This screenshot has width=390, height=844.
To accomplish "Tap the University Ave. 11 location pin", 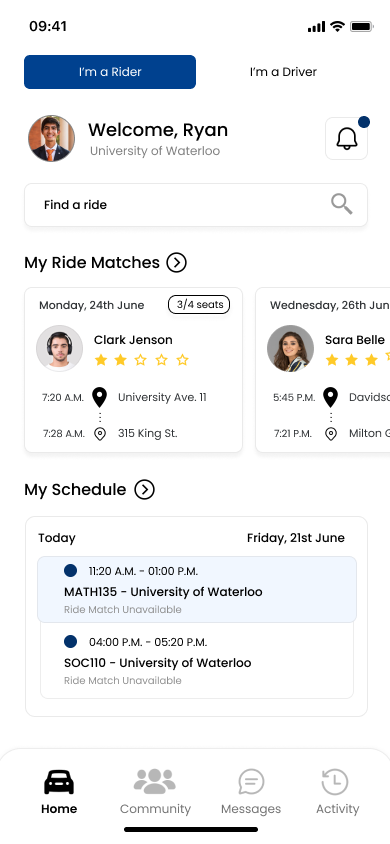I will tap(100, 397).
